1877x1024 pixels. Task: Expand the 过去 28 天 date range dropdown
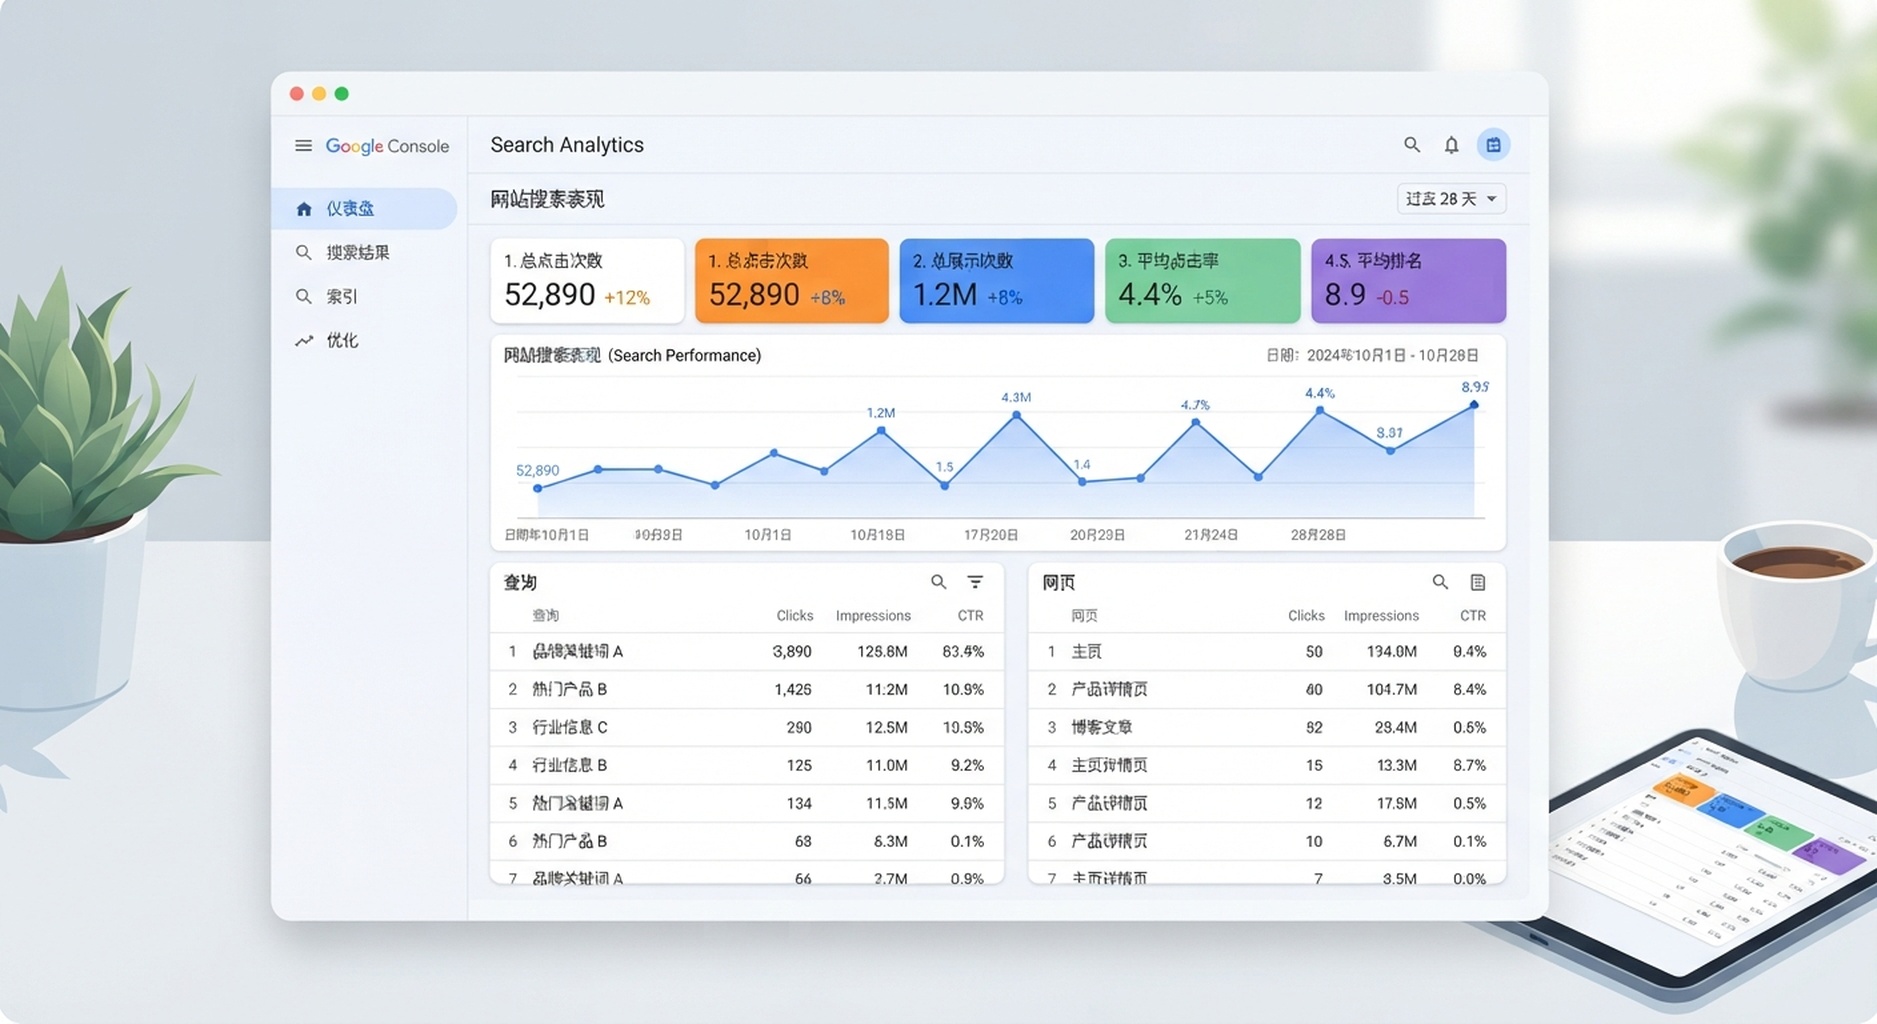[1451, 199]
